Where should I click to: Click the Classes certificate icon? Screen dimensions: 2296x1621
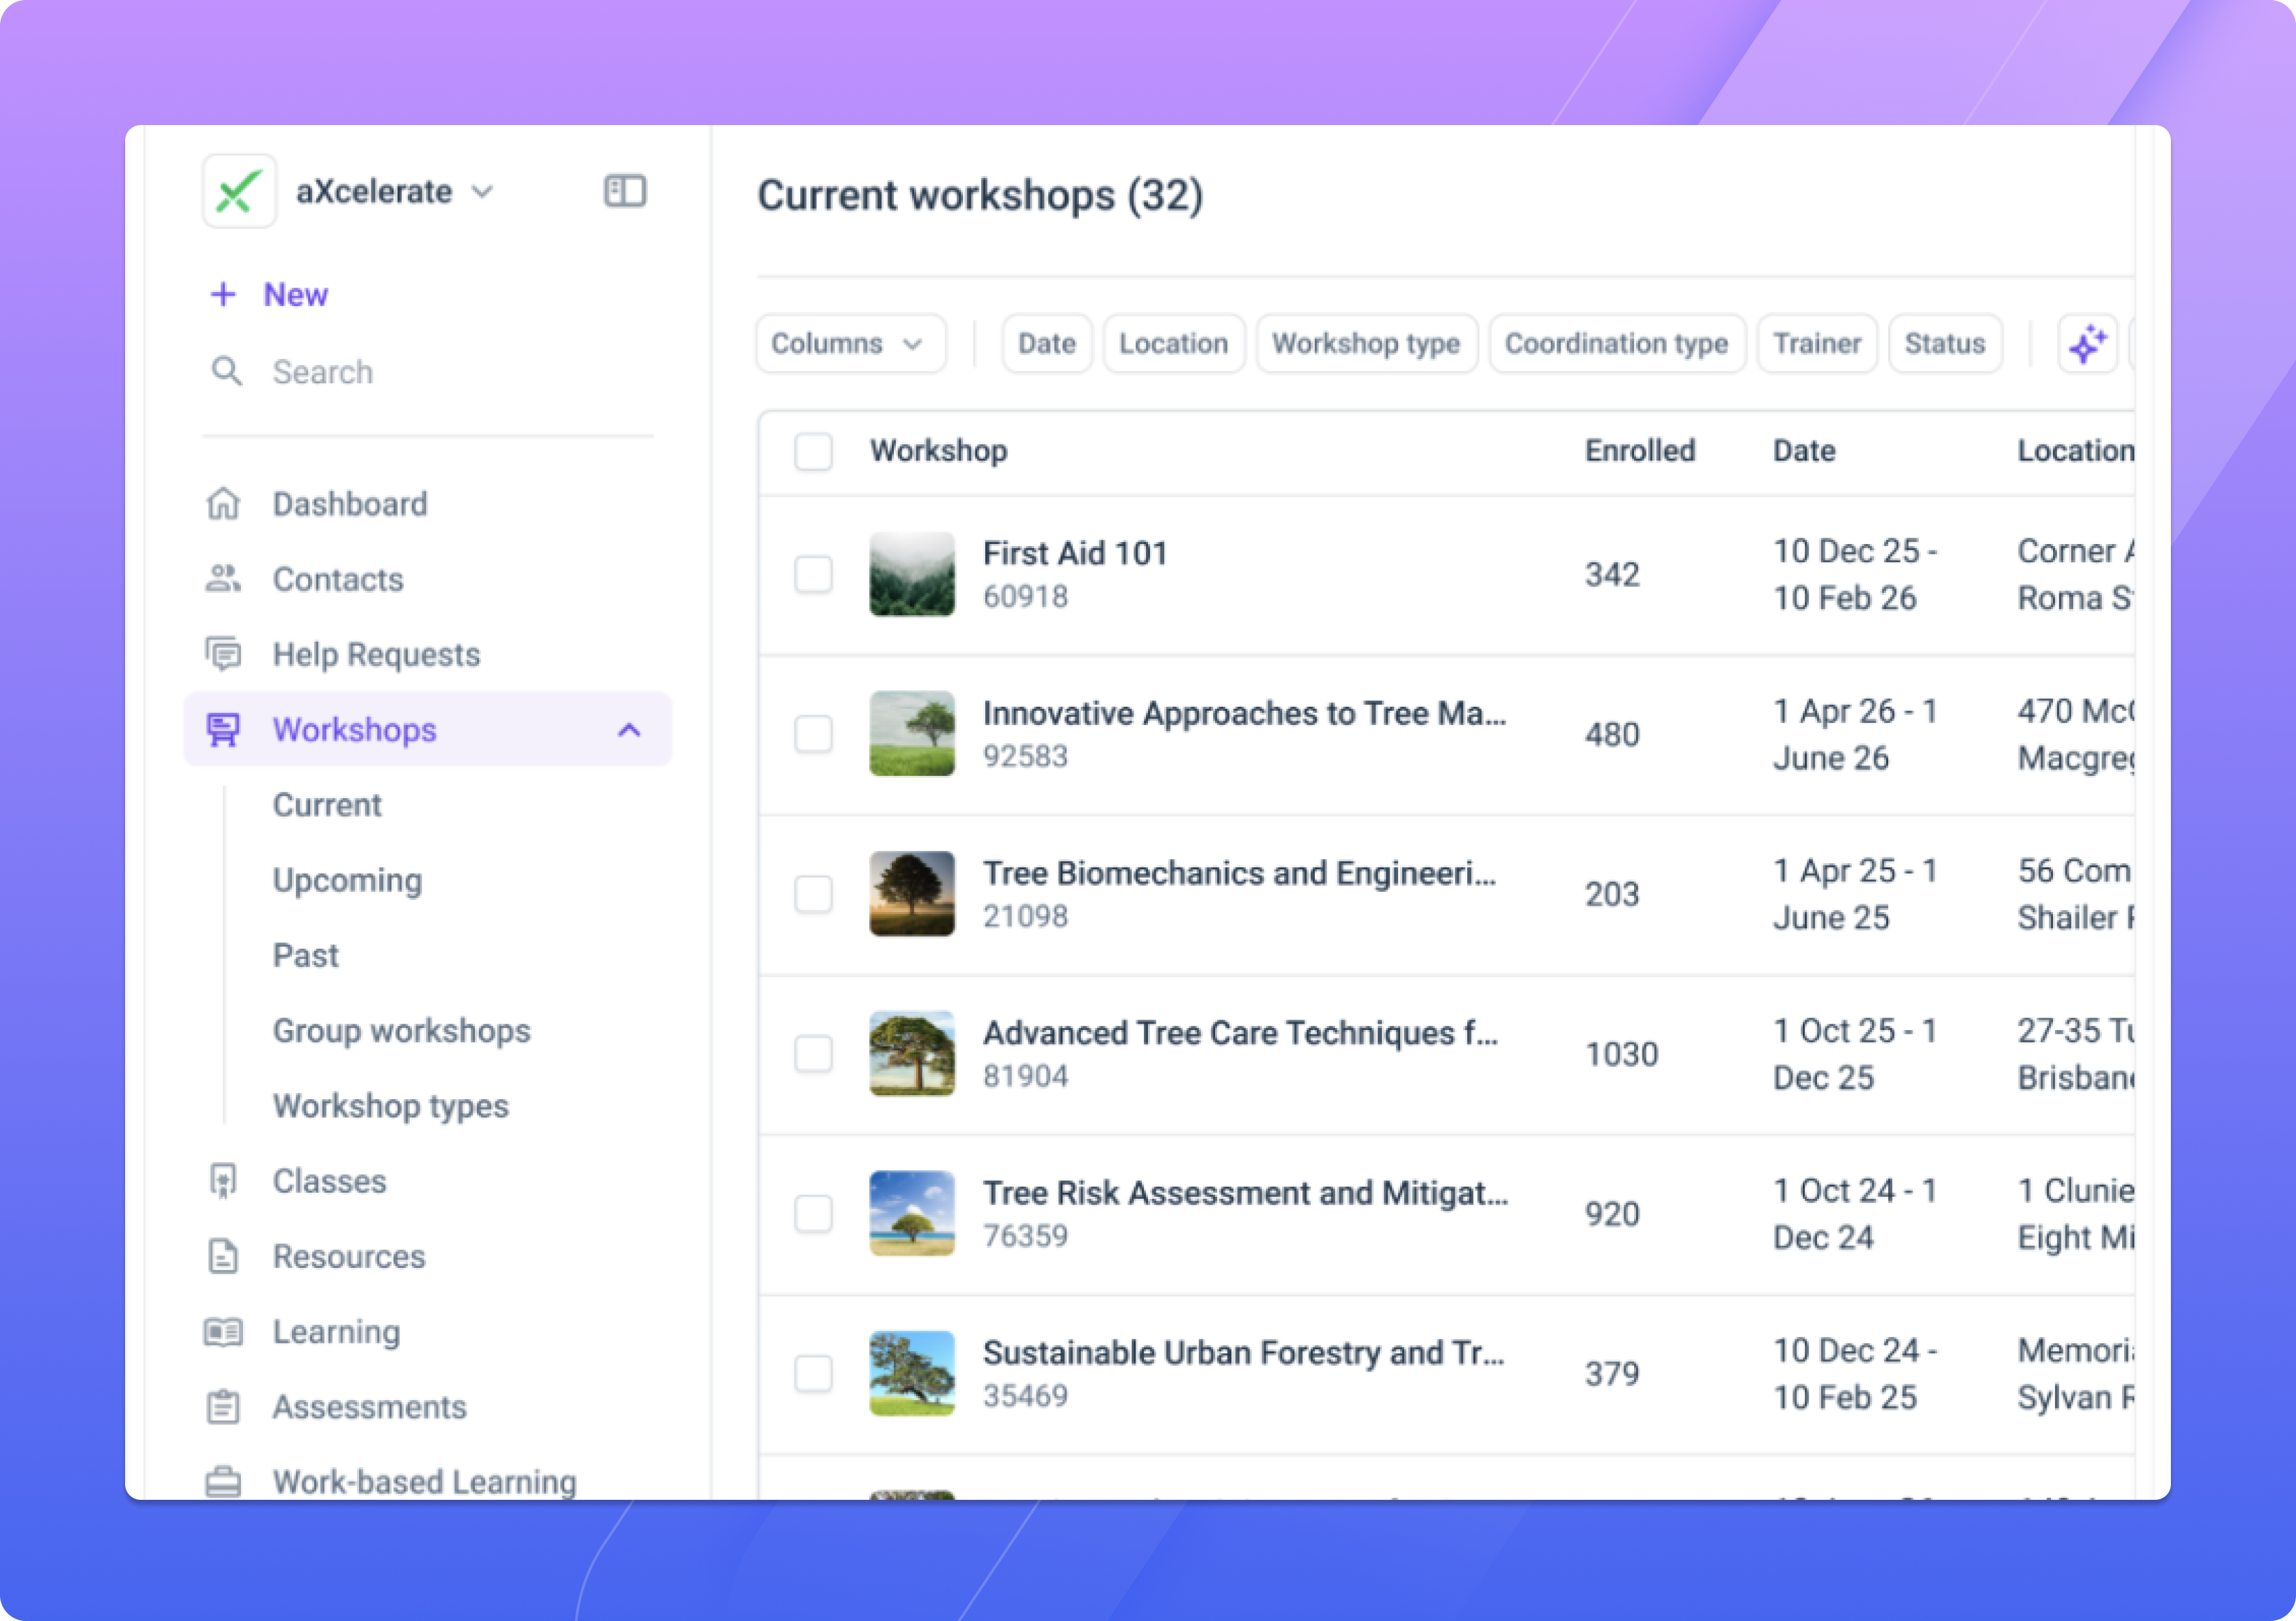[x=223, y=1181]
